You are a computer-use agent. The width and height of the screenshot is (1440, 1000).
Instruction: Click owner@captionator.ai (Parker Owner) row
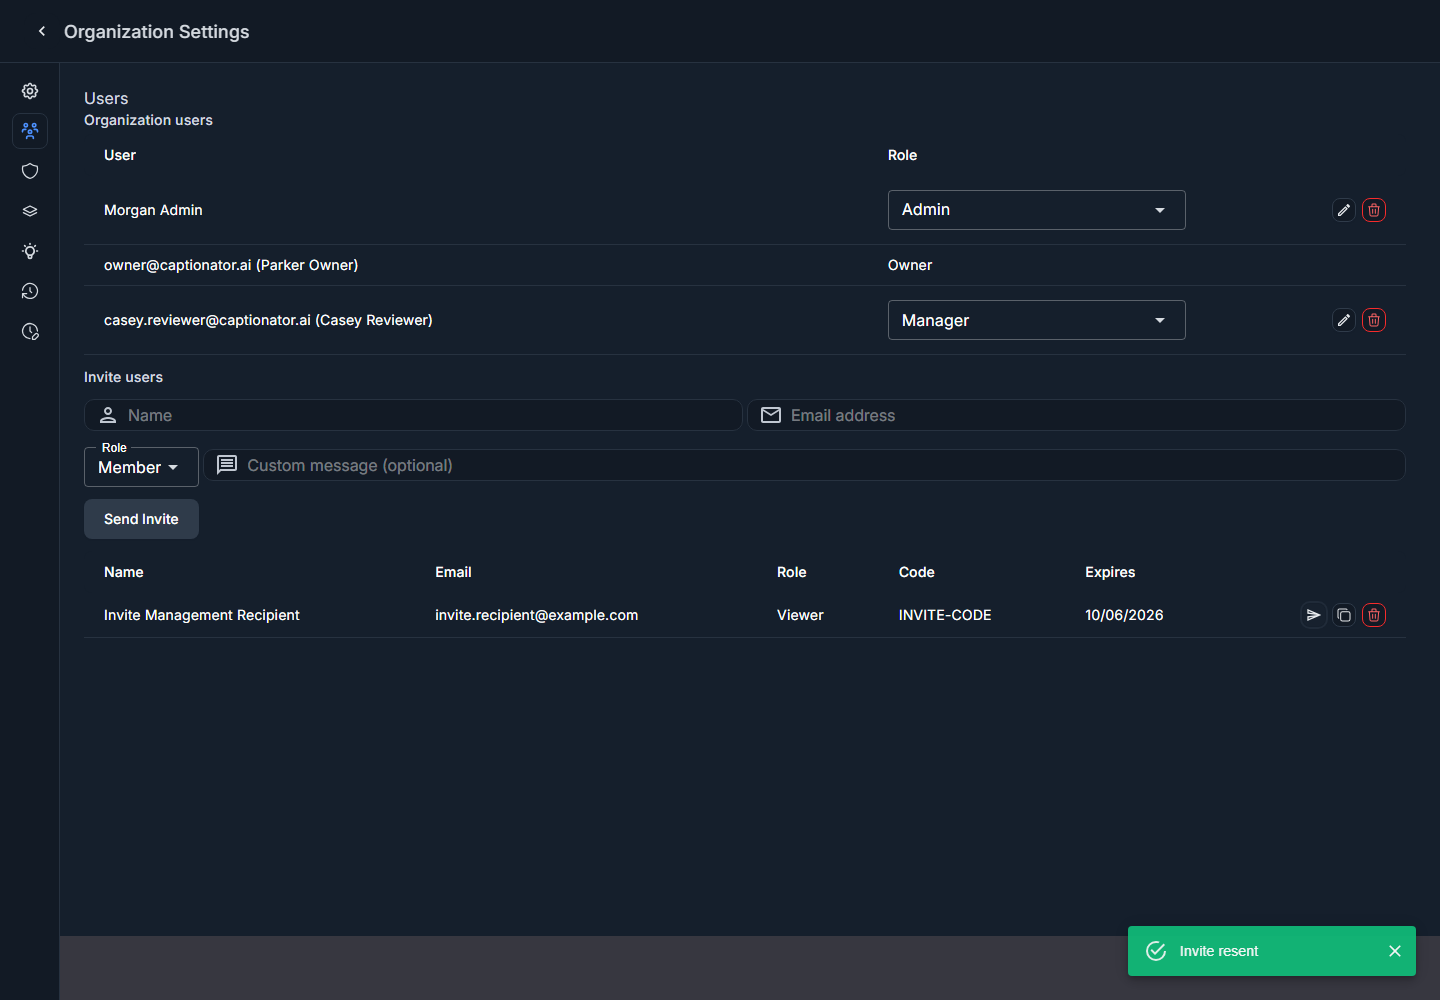click(745, 265)
